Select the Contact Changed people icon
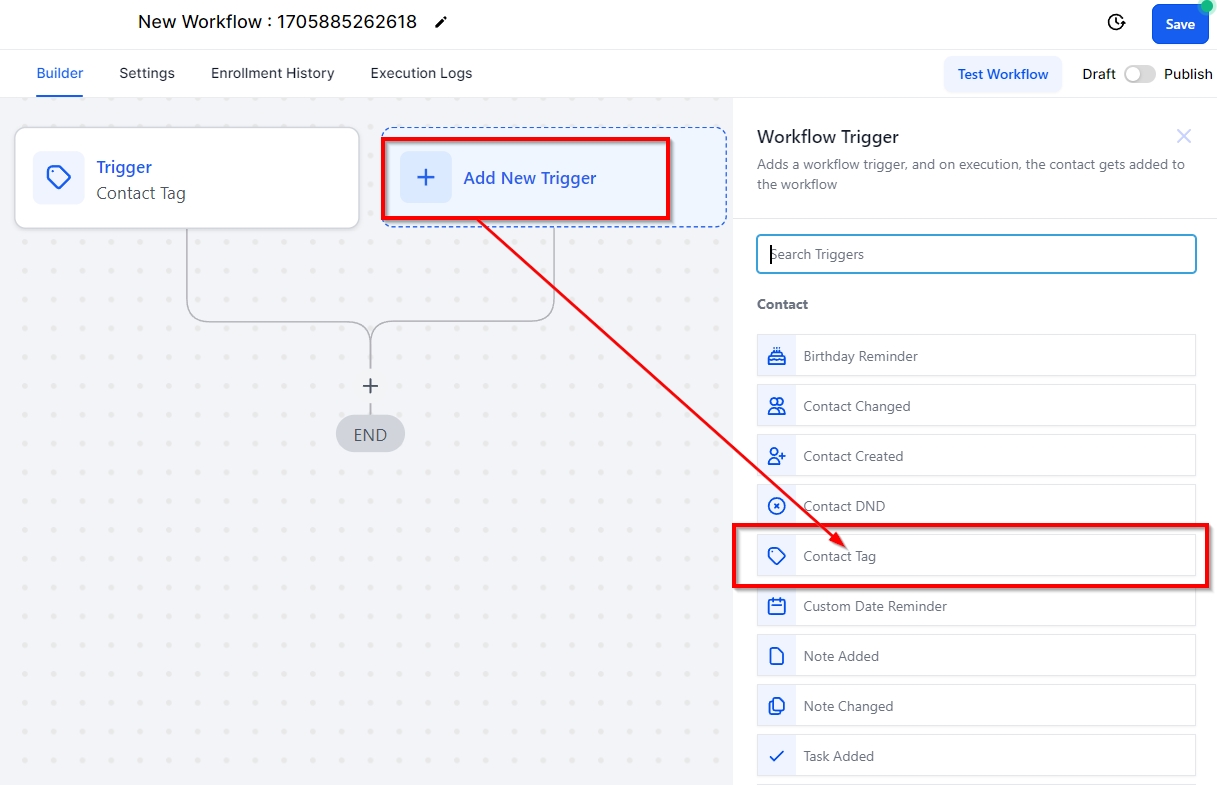The width and height of the screenshot is (1217, 785). pyautogui.click(x=776, y=406)
